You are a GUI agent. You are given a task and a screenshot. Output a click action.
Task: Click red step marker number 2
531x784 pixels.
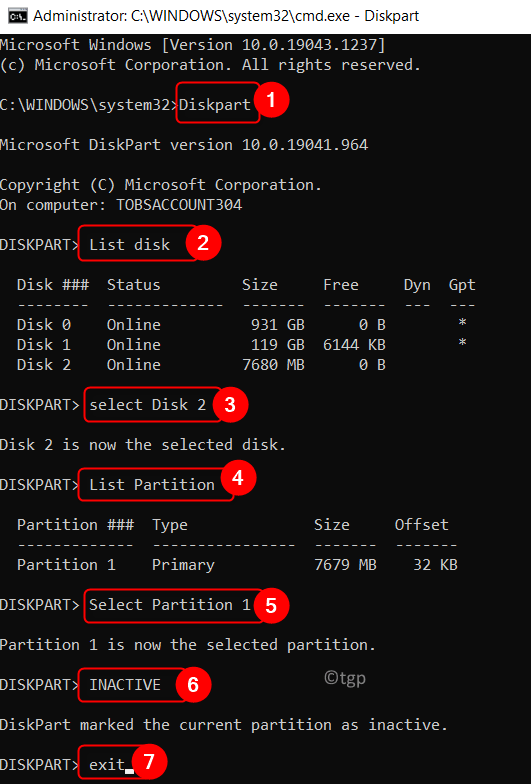coord(203,243)
